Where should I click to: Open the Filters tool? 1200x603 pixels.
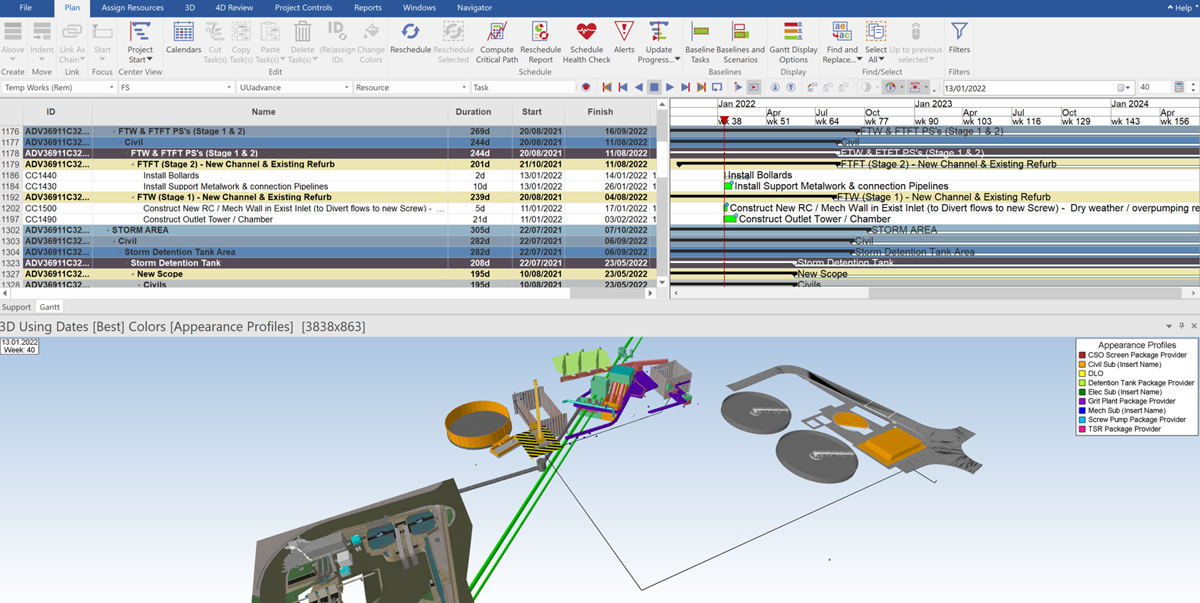click(x=959, y=40)
